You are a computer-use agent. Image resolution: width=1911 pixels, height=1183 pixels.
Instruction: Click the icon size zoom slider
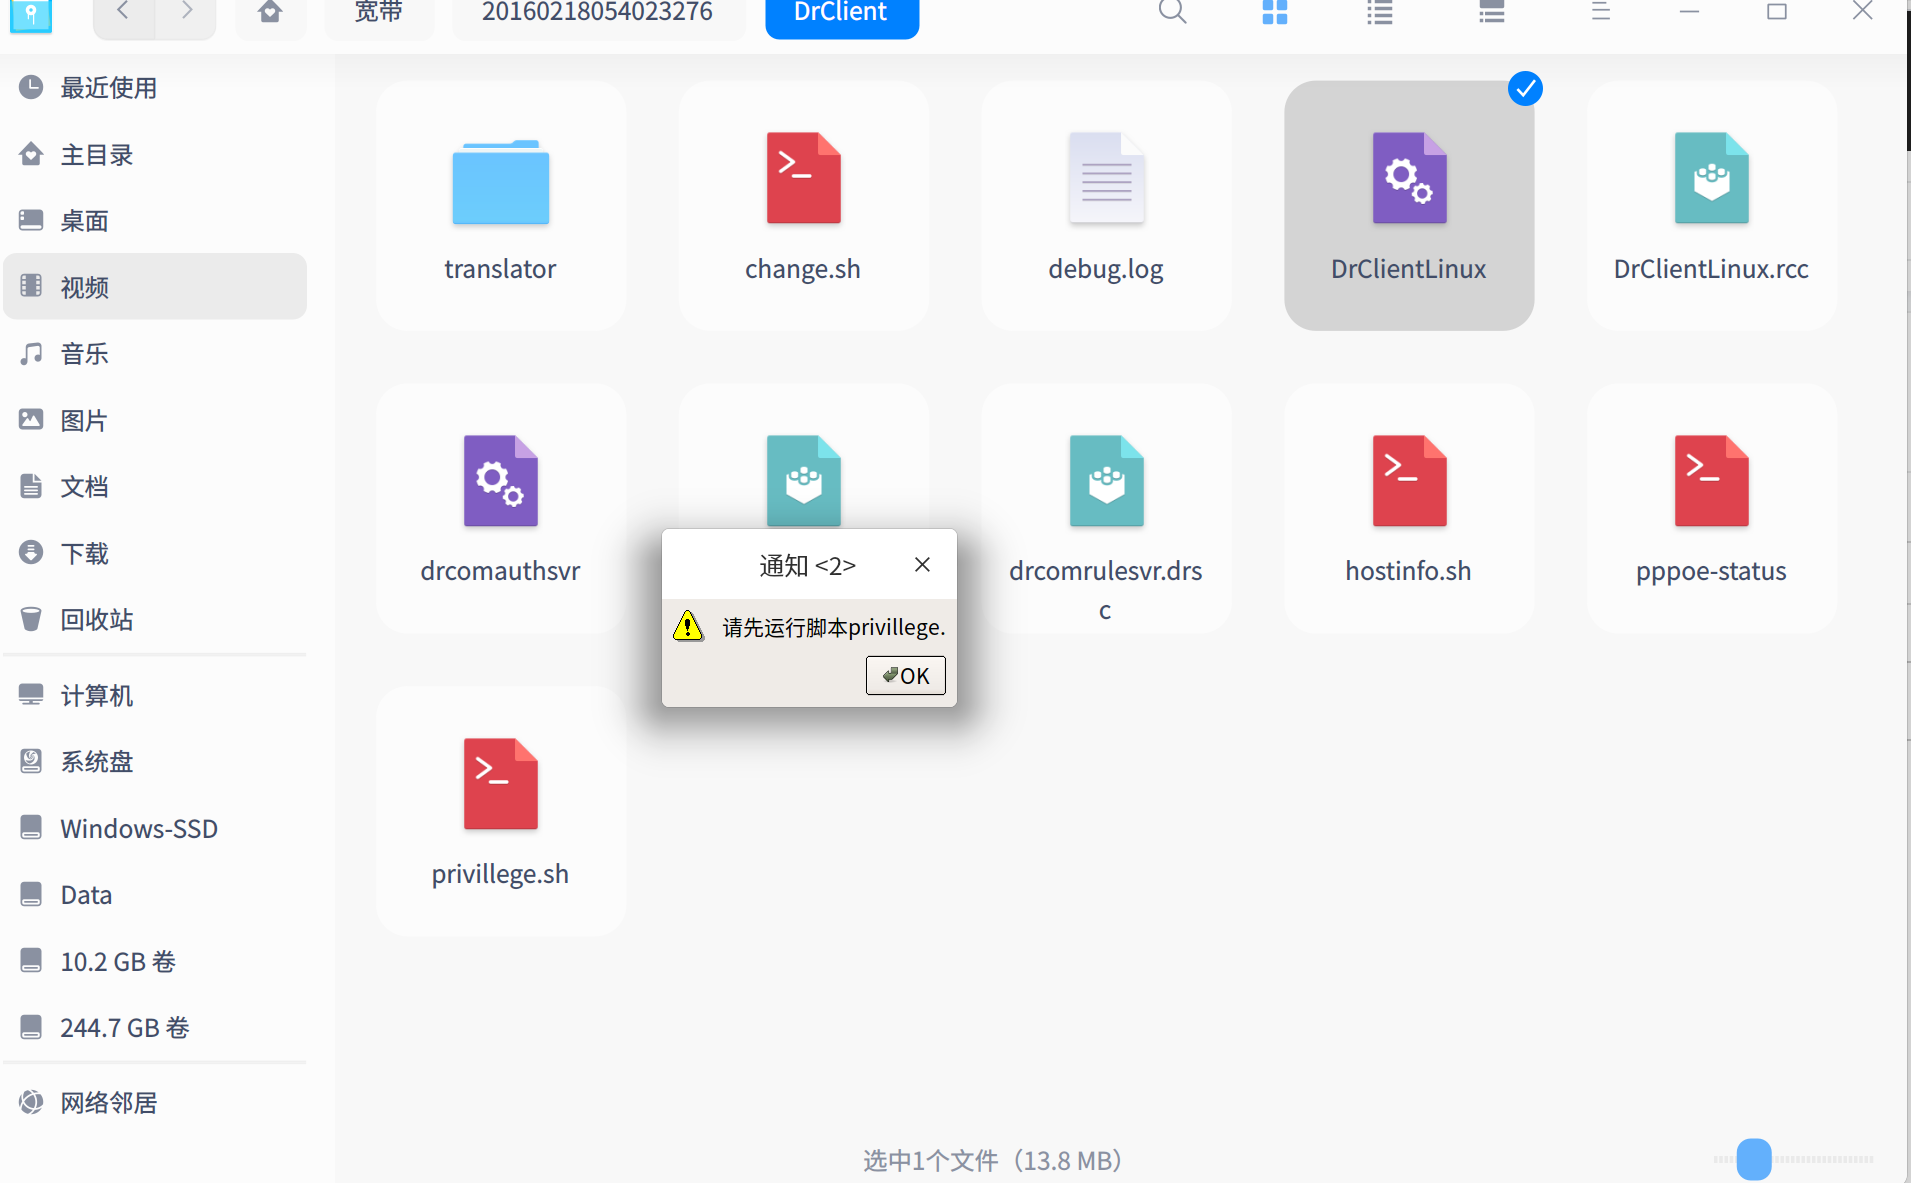(x=1754, y=1160)
